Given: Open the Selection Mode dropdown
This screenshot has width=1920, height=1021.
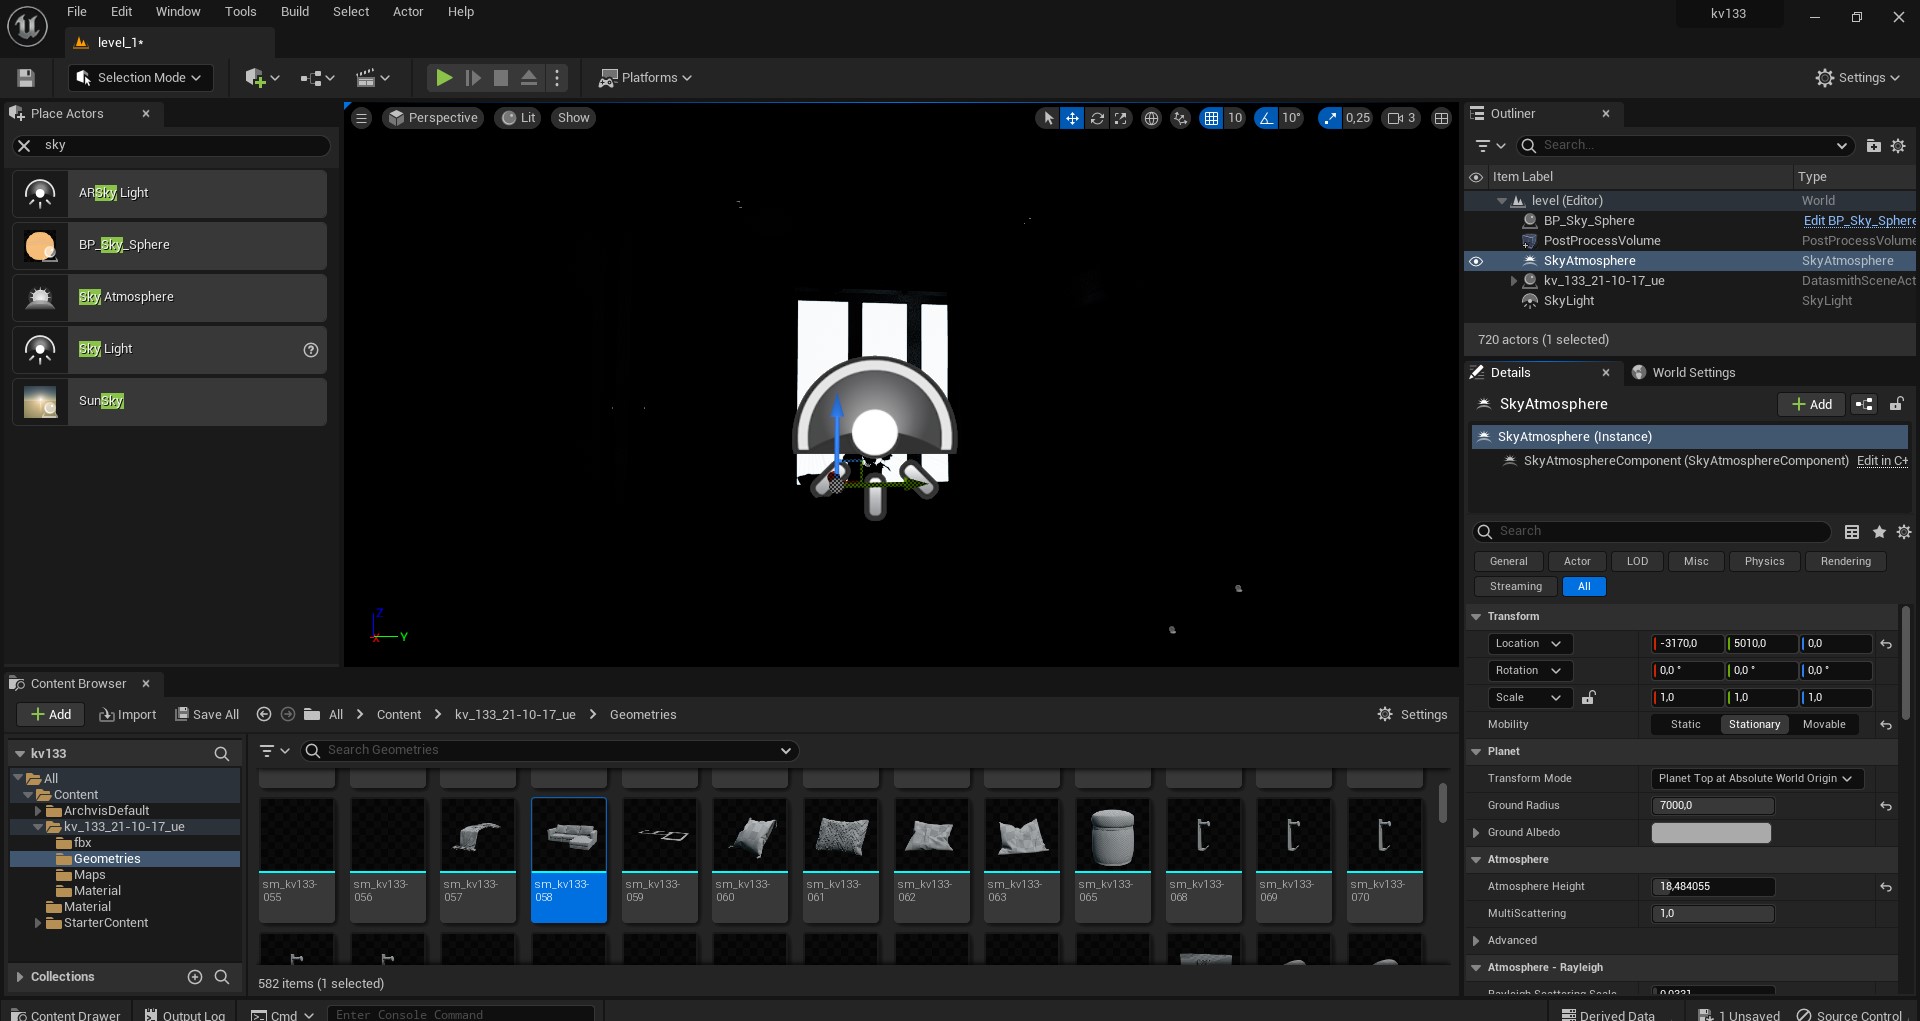Looking at the screenshot, I should (x=139, y=77).
